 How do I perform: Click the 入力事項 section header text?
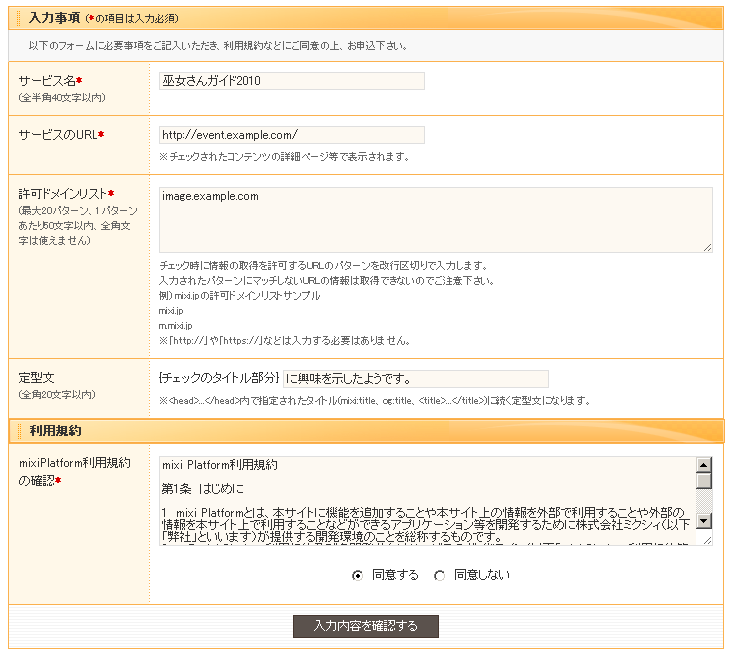[x=54, y=18]
